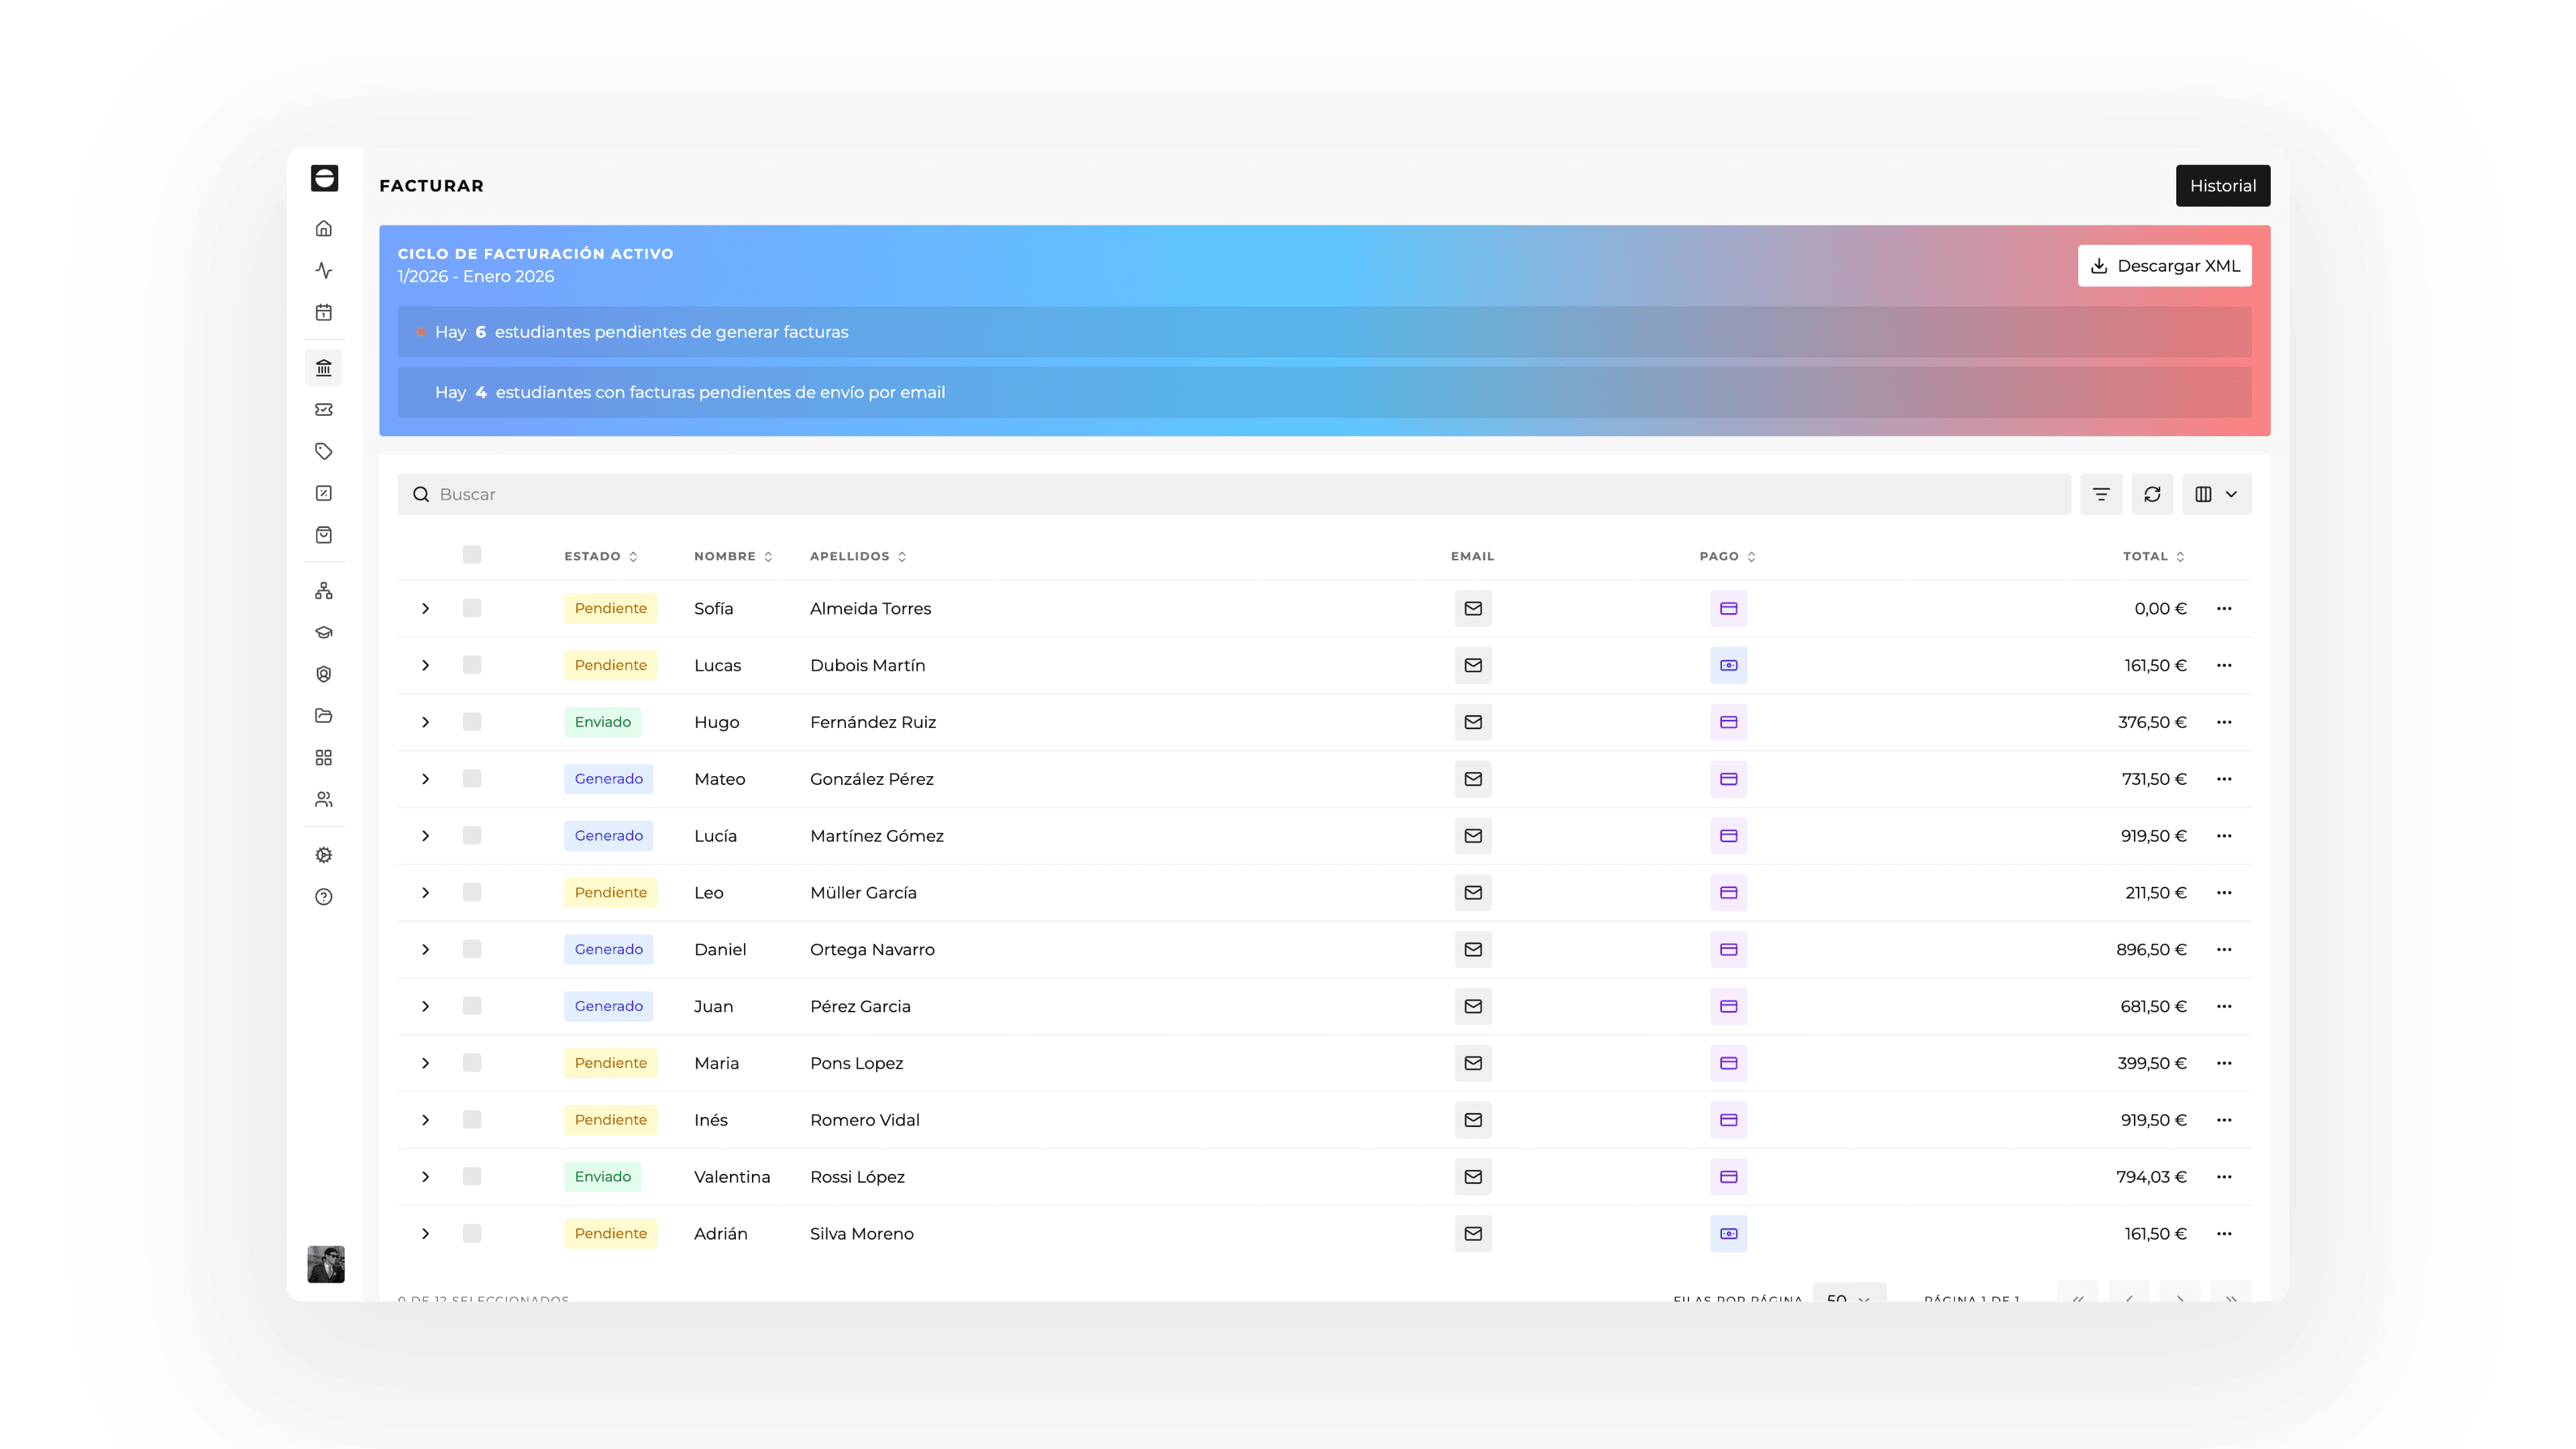Select the active billing (bank) icon in sidebar
Screen dimensions: 2576x1449
point(324,367)
